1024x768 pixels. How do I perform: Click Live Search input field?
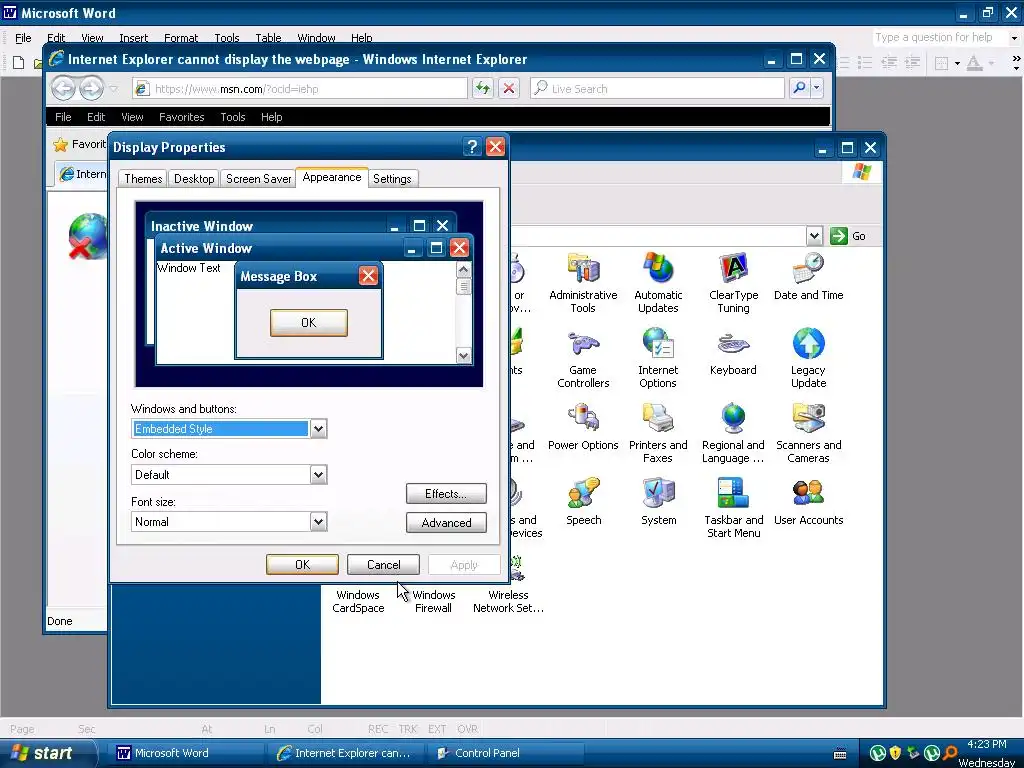(657, 88)
